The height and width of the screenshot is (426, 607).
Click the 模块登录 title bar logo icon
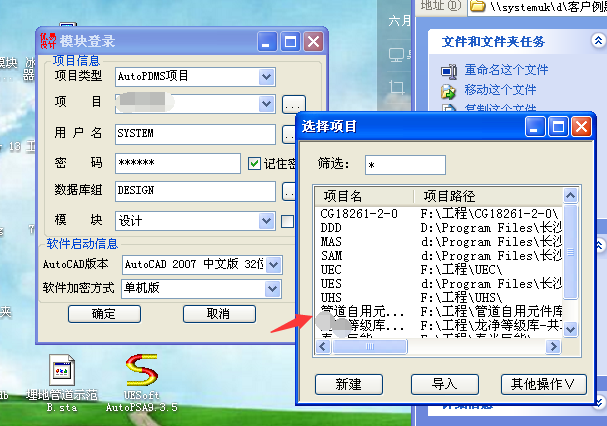click(47, 41)
